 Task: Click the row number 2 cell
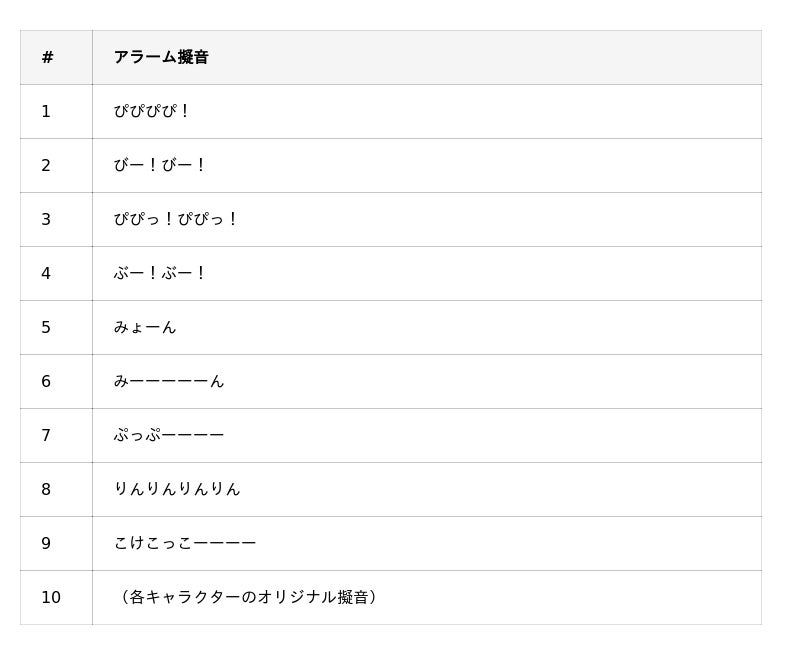(46, 166)
